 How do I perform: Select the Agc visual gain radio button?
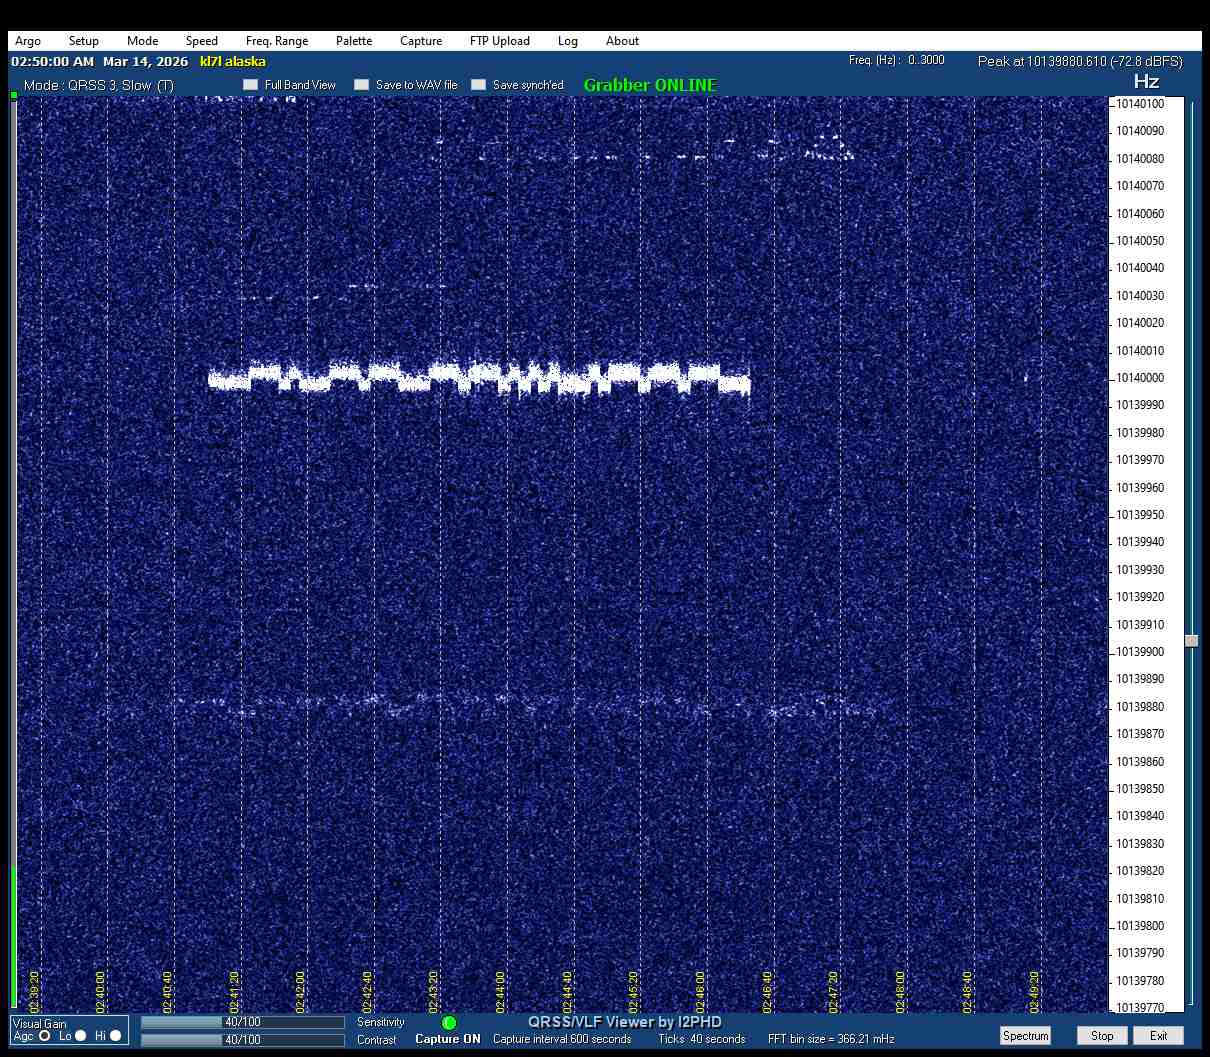point(45,1036)
